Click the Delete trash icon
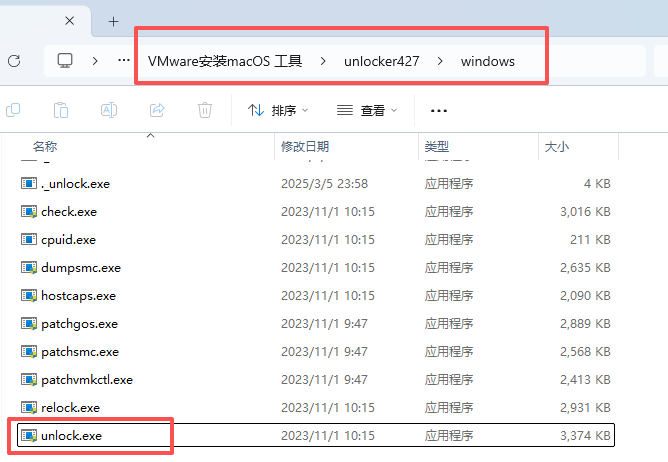Screen dimensions: 668x462 click(204, 110)
